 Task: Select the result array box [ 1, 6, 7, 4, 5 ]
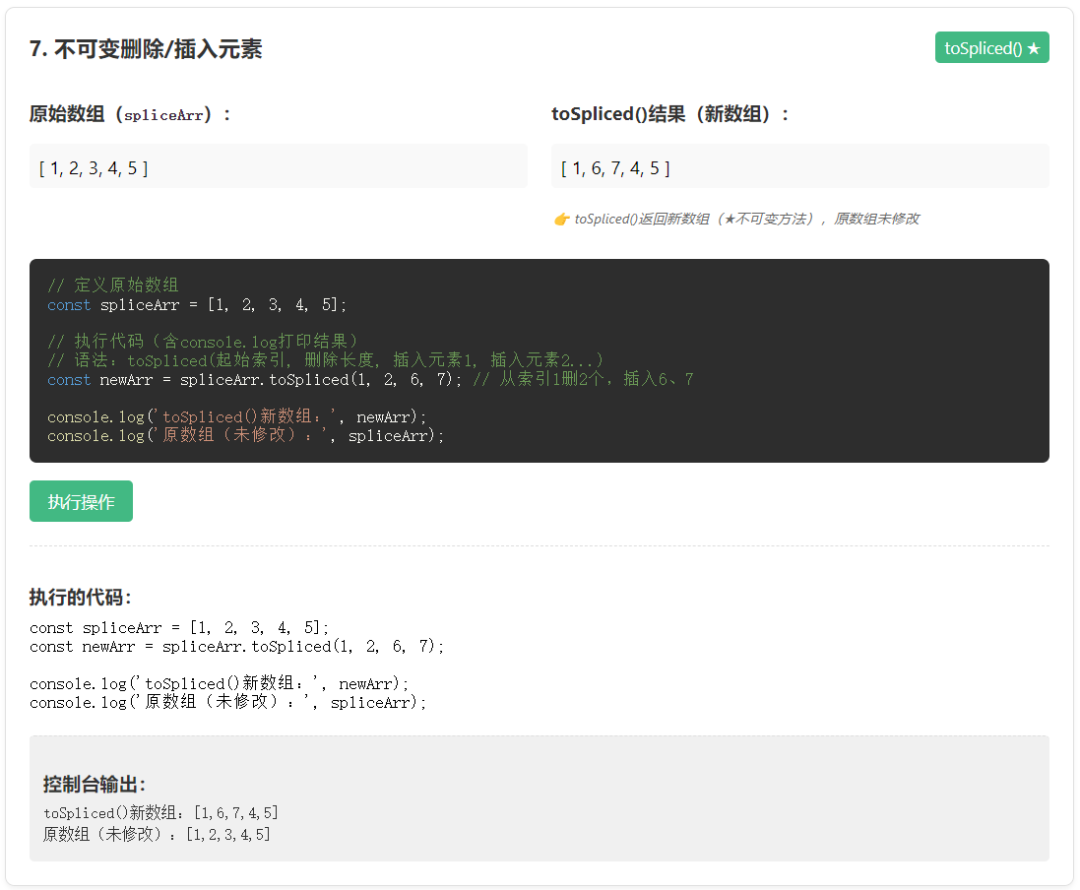click(800, 167)
